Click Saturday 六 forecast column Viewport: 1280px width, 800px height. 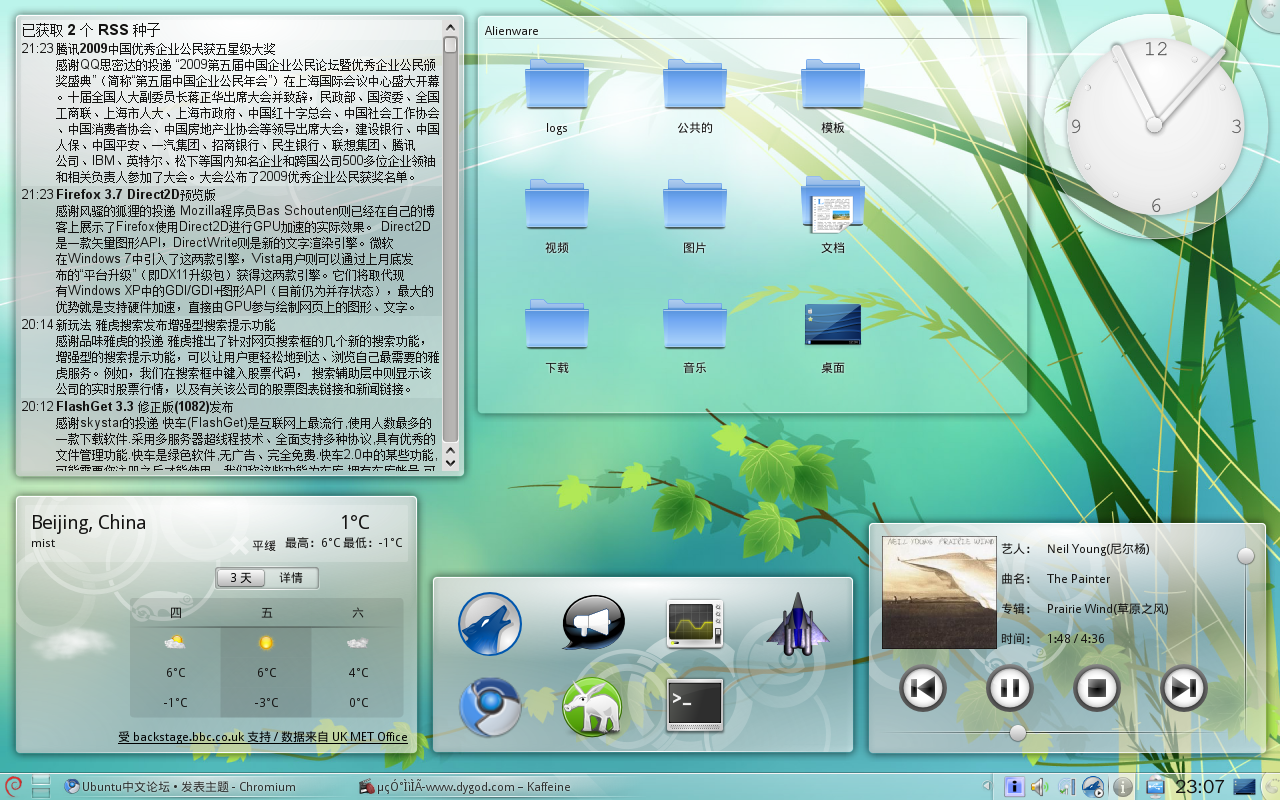(357, 658)
